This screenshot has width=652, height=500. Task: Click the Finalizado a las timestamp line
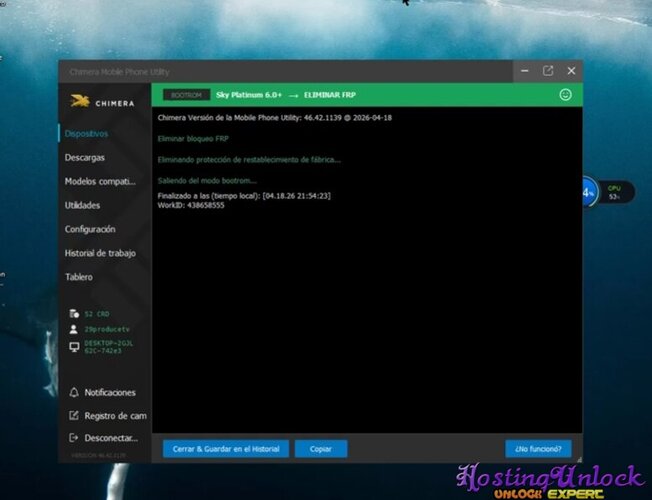coord(244,196)
